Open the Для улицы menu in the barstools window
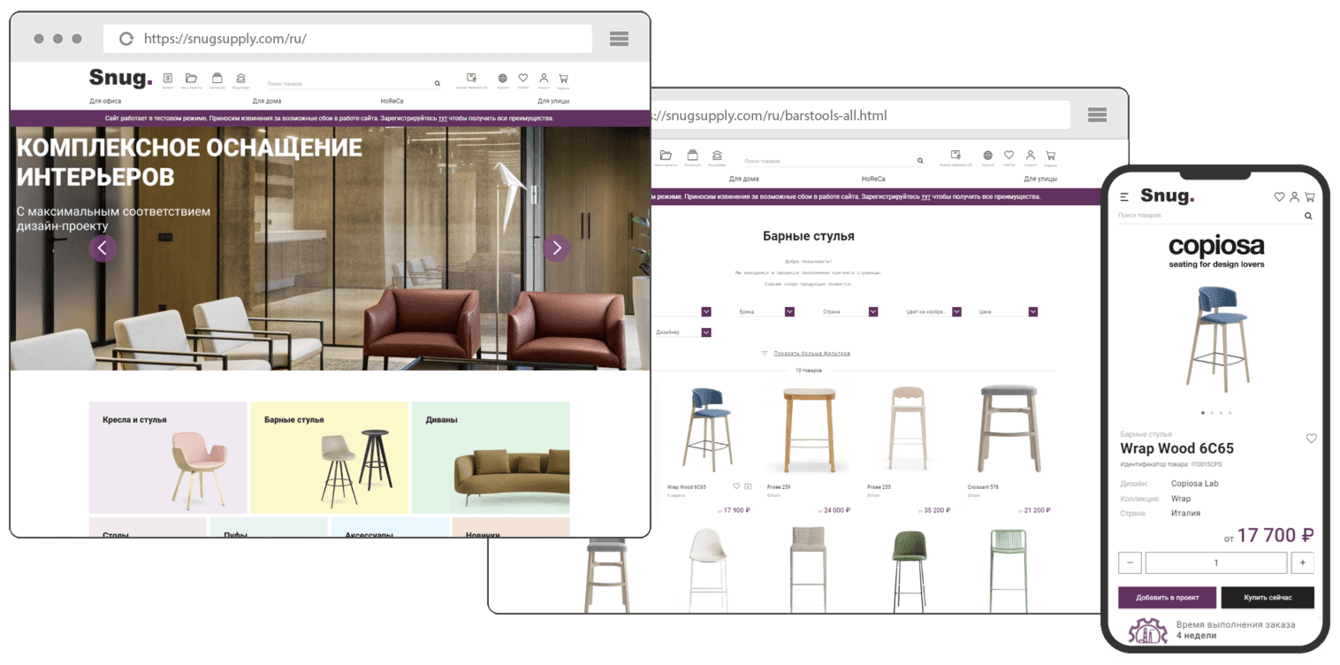 [1040, 179]
